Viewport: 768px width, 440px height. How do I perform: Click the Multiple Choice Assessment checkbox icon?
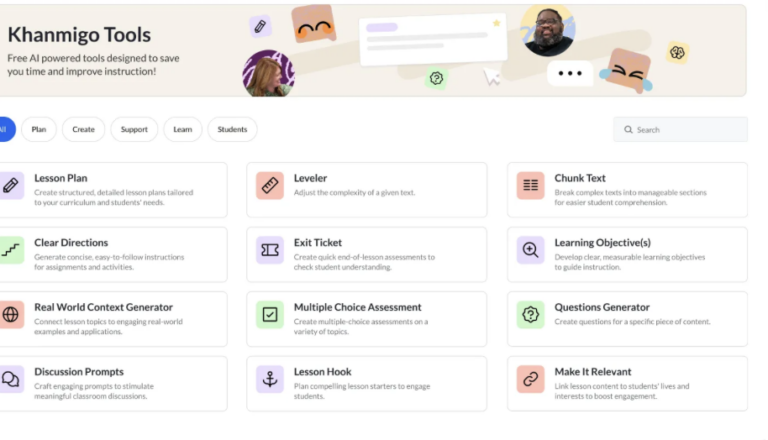(x=270, y=315)
